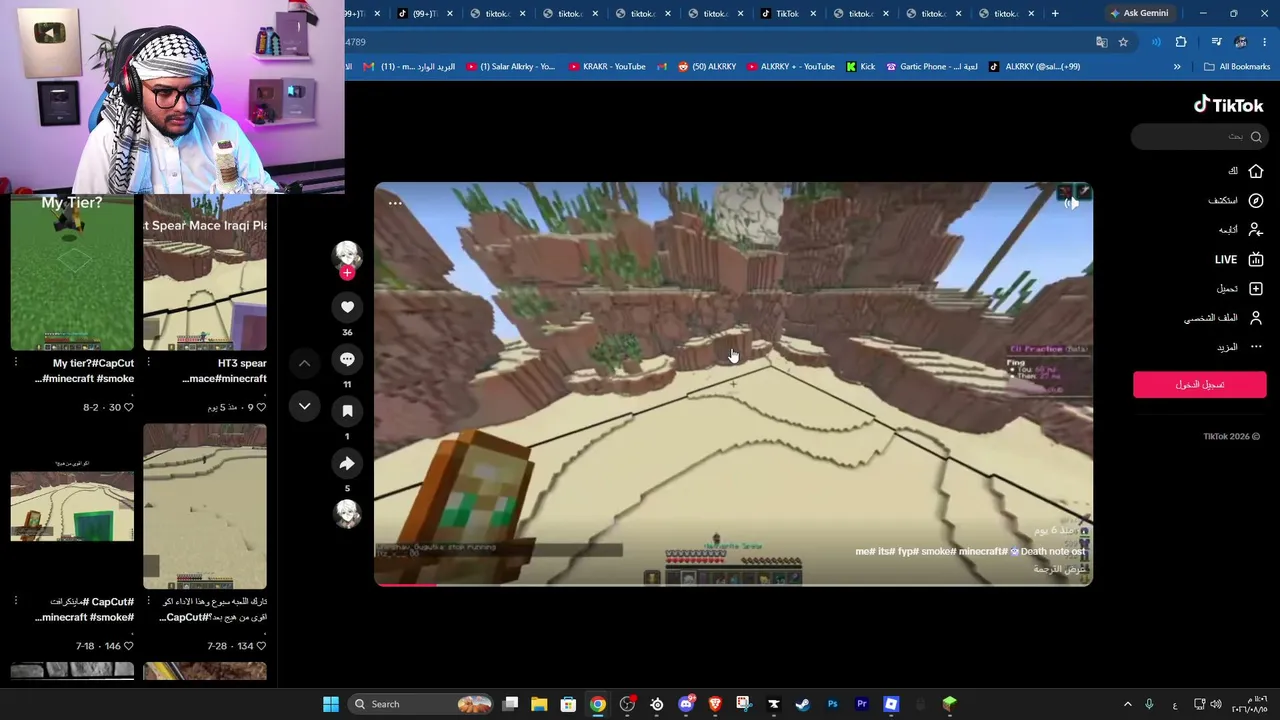Screen dimensions: 1280x720
Task: Open Premiere Pro from the taskbar
Action: click(x=861, y=704)
